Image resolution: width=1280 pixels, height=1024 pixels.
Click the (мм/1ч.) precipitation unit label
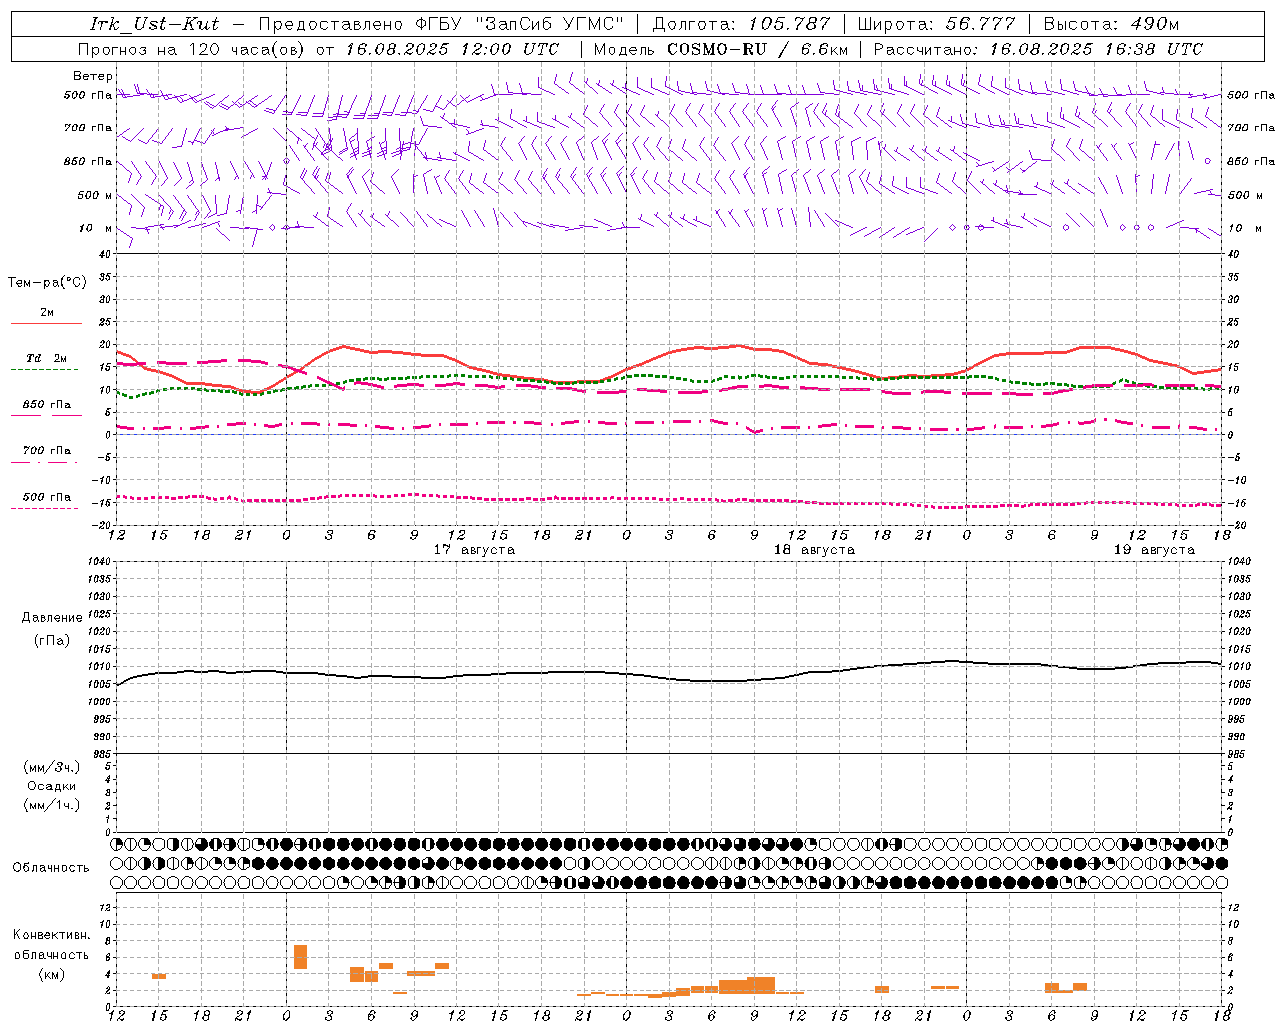(52, 805)
